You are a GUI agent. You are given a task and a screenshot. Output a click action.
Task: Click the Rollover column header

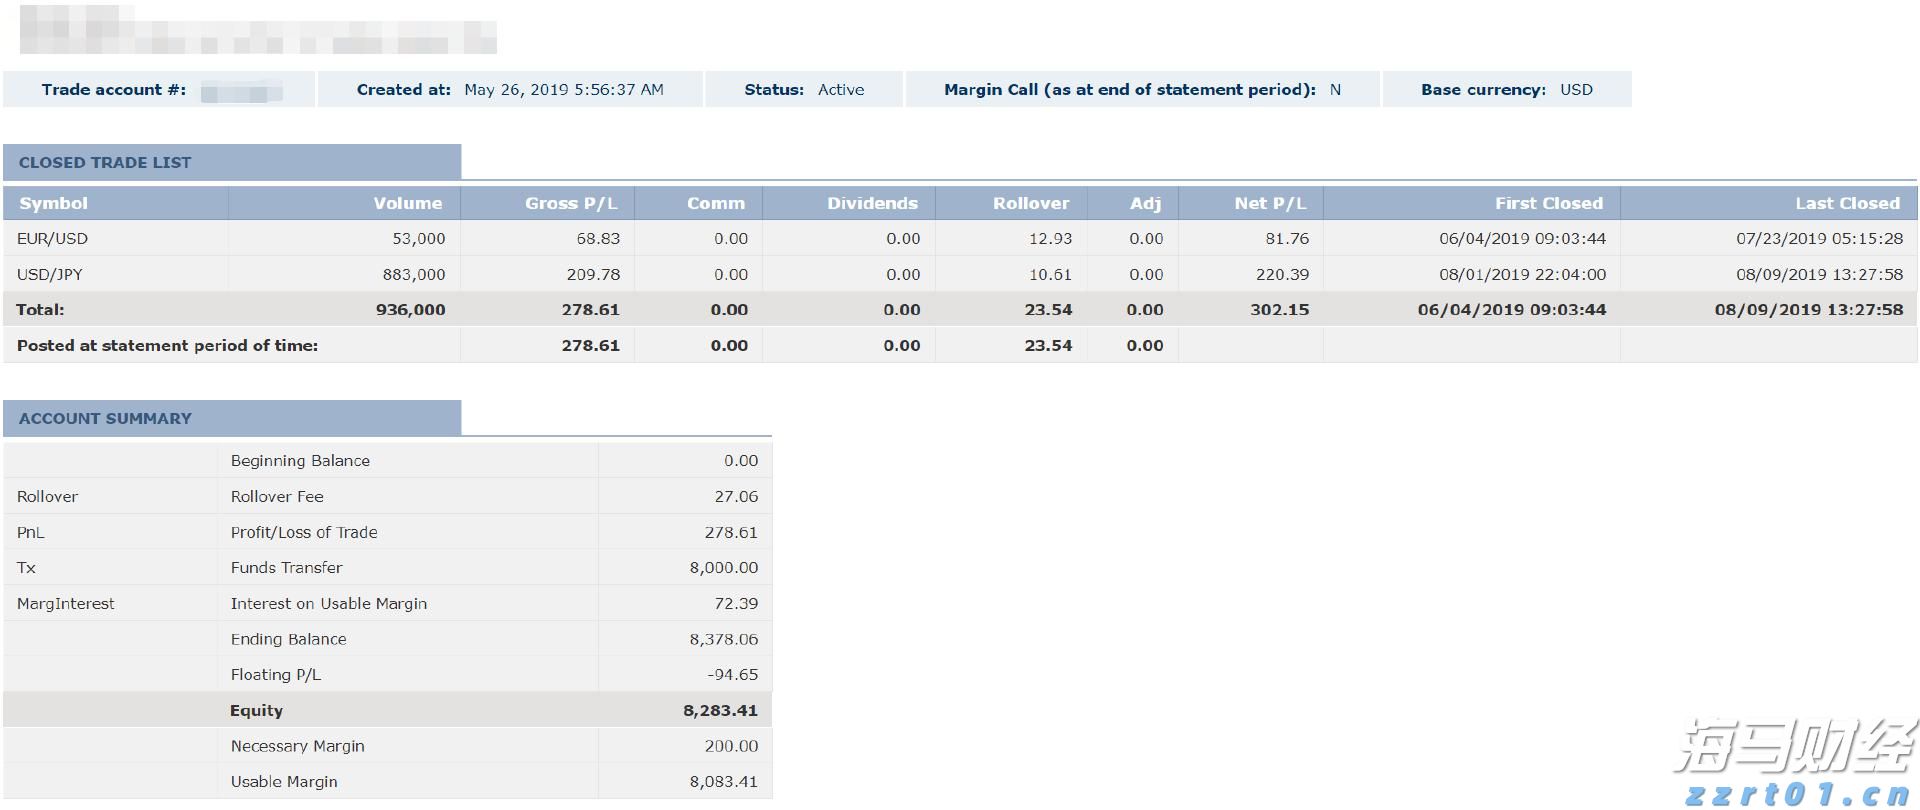pos(1030,203)
